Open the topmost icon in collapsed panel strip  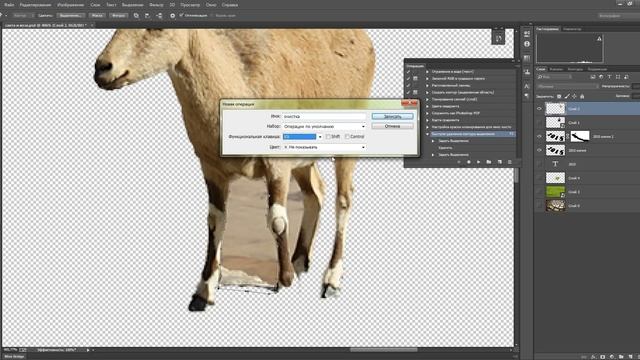point(527,33)
